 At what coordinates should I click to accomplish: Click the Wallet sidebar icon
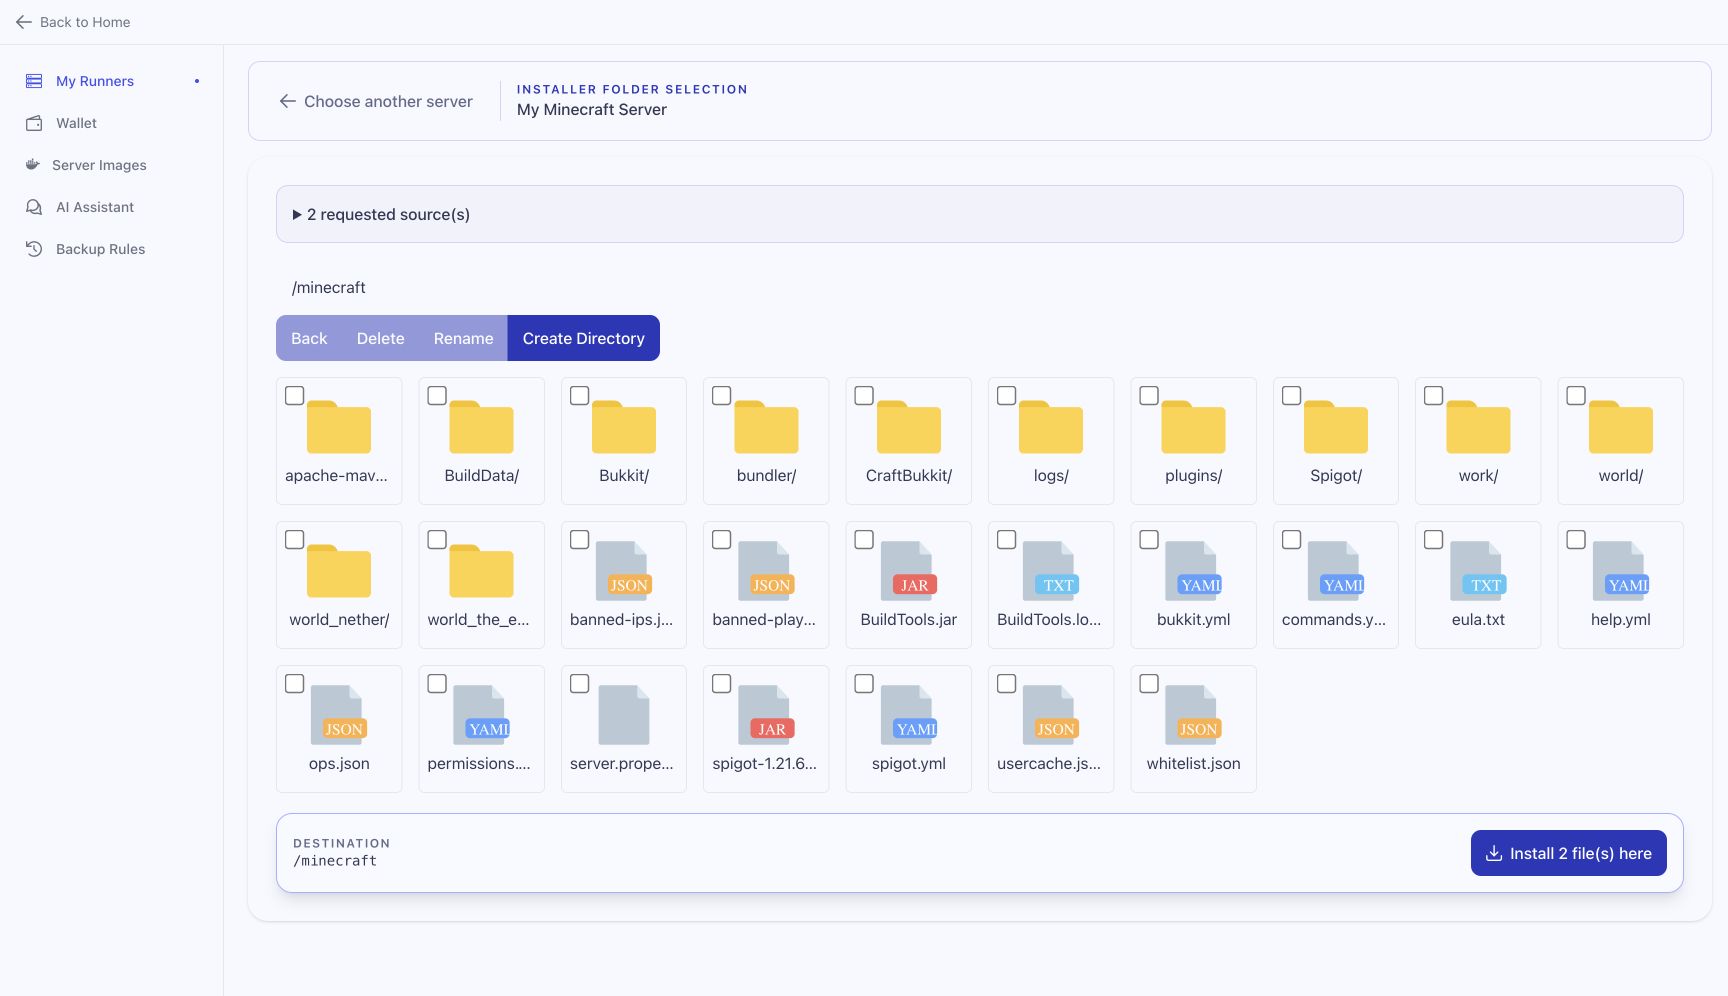(34, 123)
